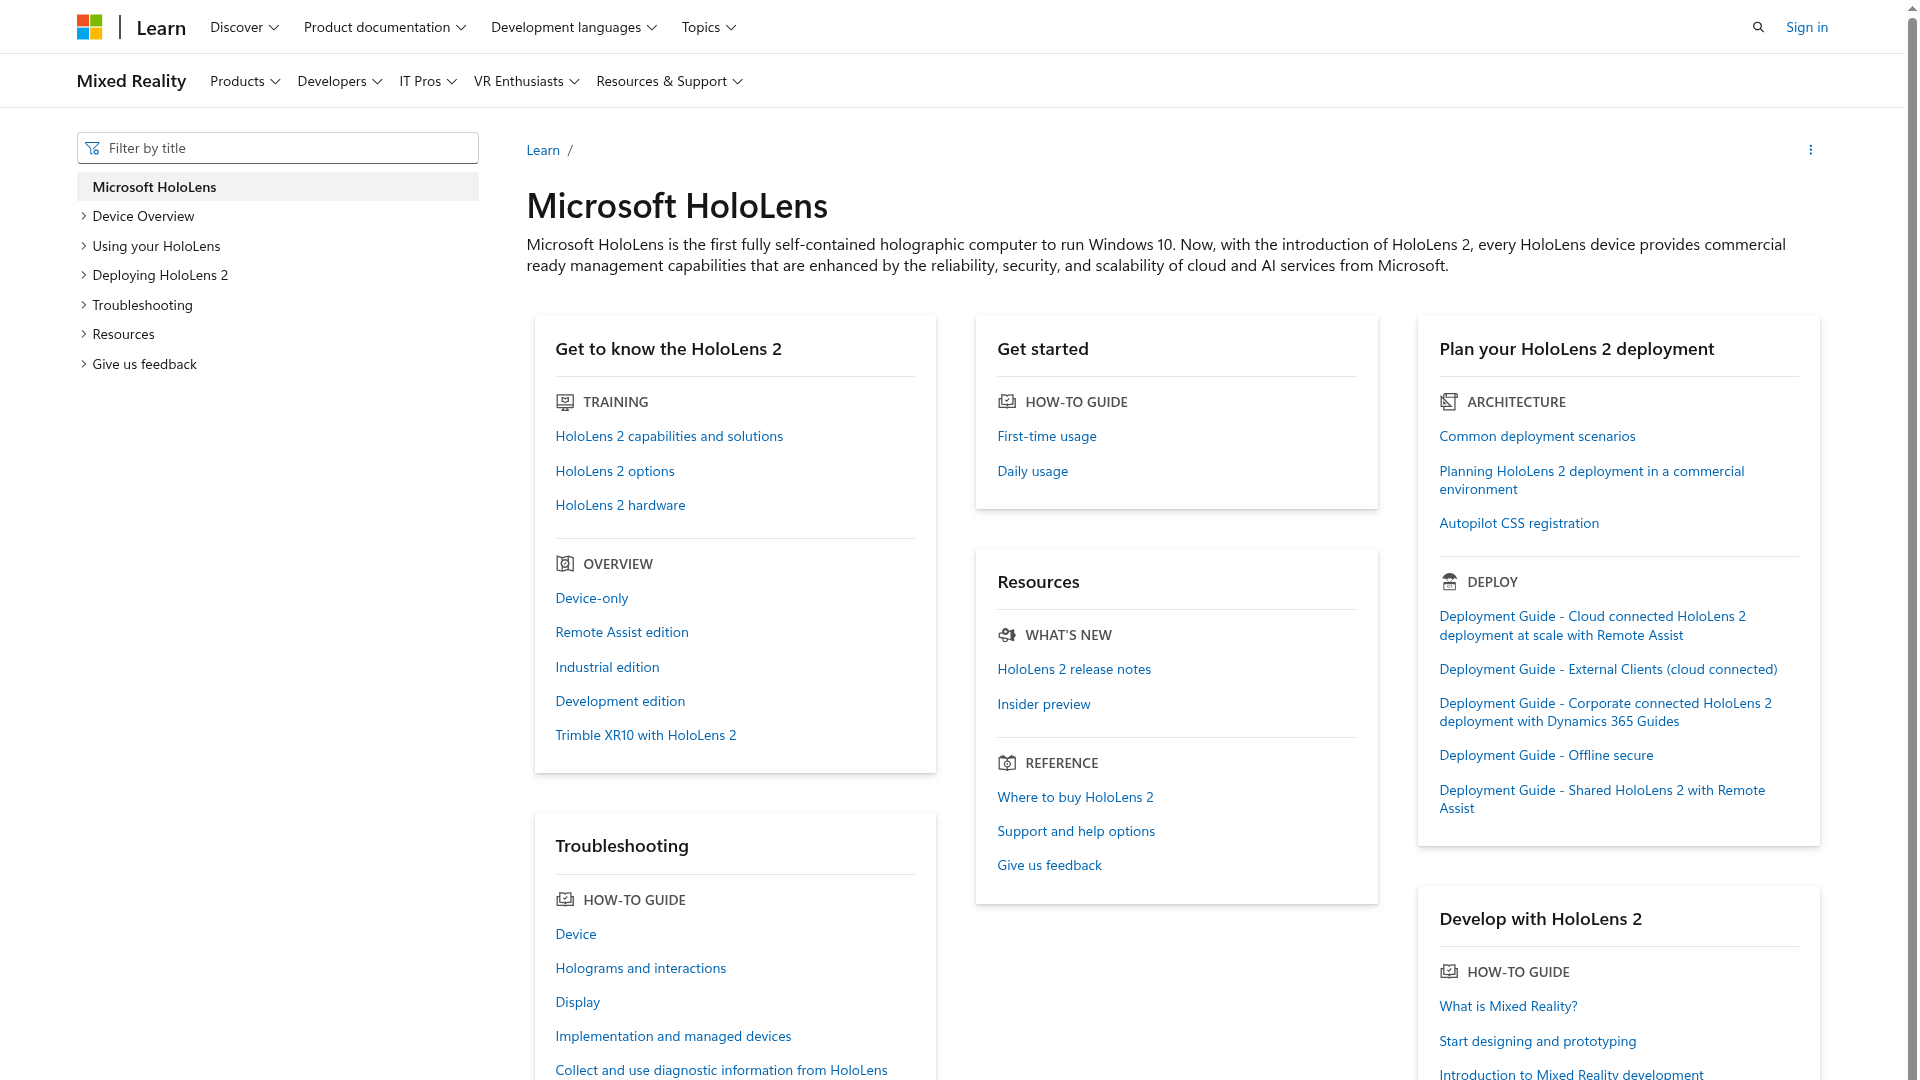Open the HoloLens 2 options link
The width and height of the screenshot is (1920, 1080).
pos(615,471)
